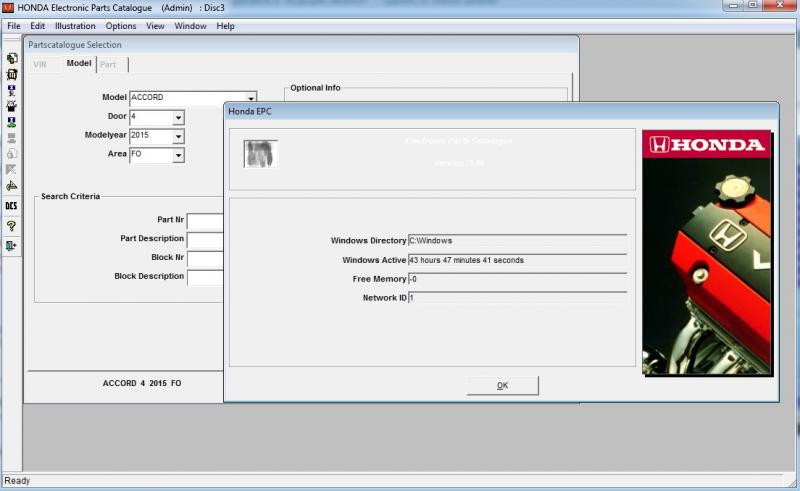Open the Options menu
The height and width of the screenshot is (491, 800).
tap(121, 26)
